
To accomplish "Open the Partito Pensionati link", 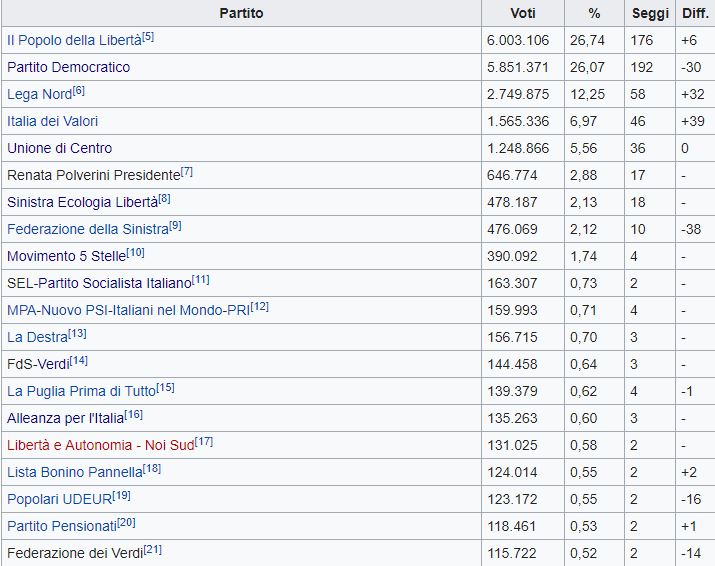I will coord(61,526).
